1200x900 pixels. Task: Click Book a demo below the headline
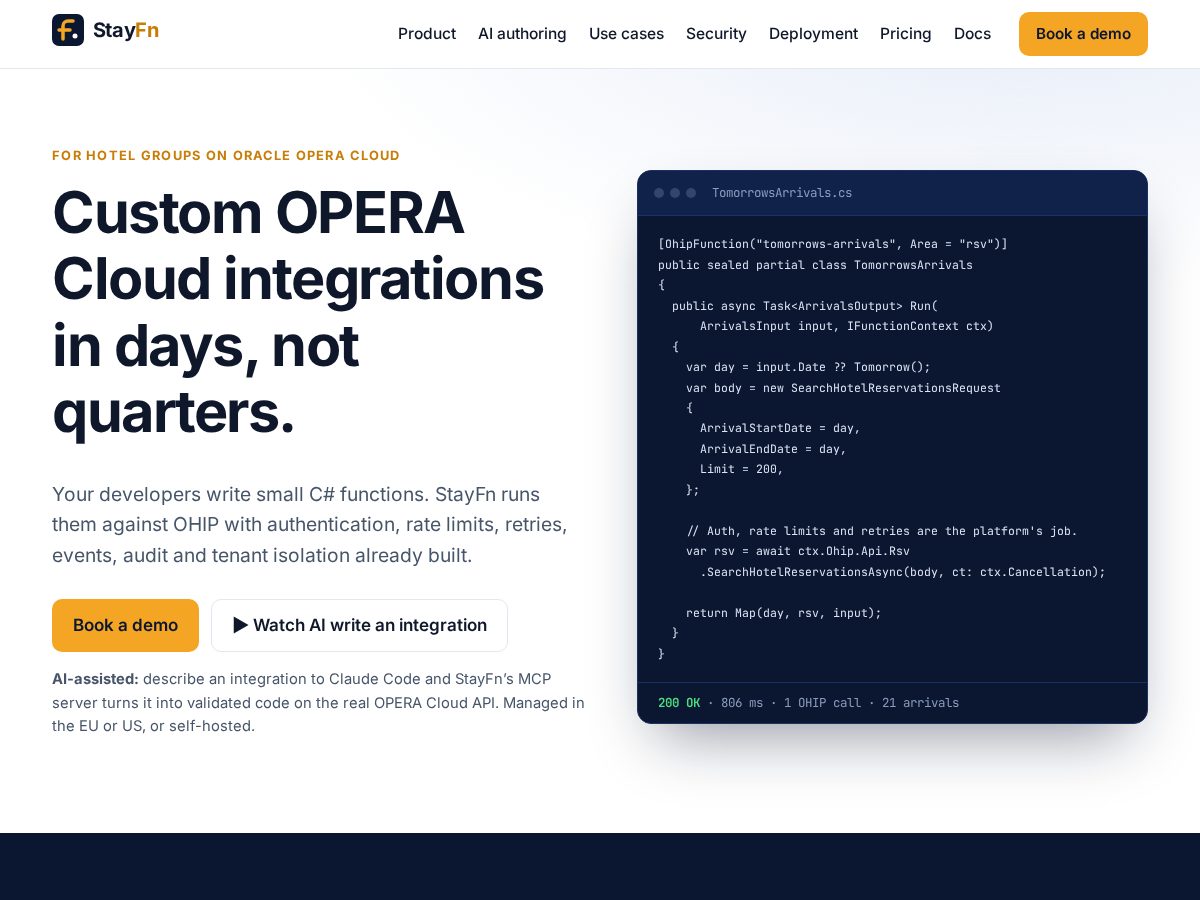coord(125,625)
